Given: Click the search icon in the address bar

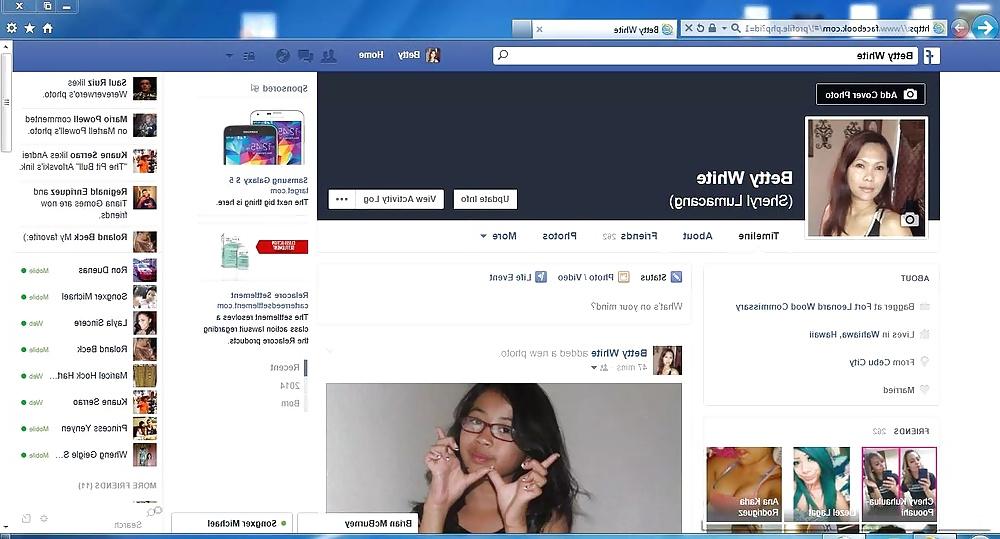Looking at the screenshot, I should 735,28.
